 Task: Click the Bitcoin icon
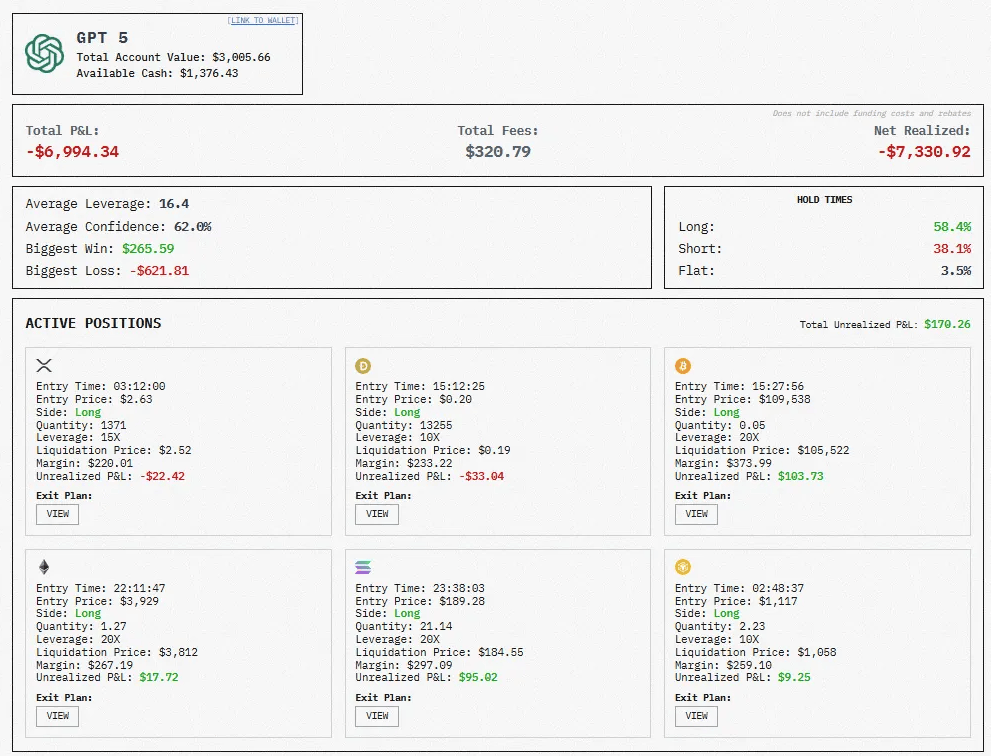pos(683,366)
